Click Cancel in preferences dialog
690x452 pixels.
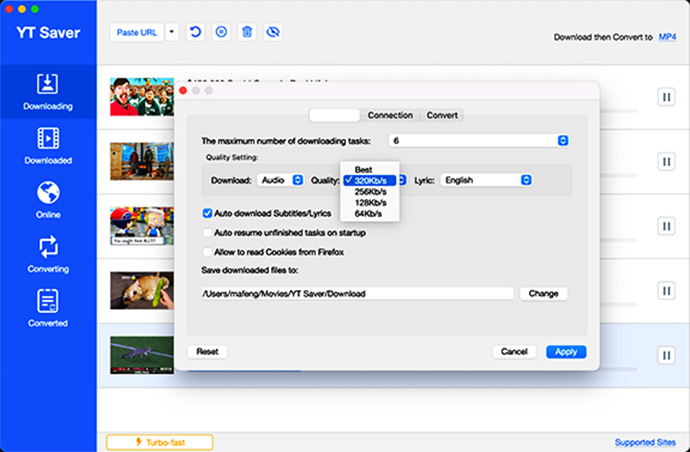pyautogui.click(x=514, y=352)
